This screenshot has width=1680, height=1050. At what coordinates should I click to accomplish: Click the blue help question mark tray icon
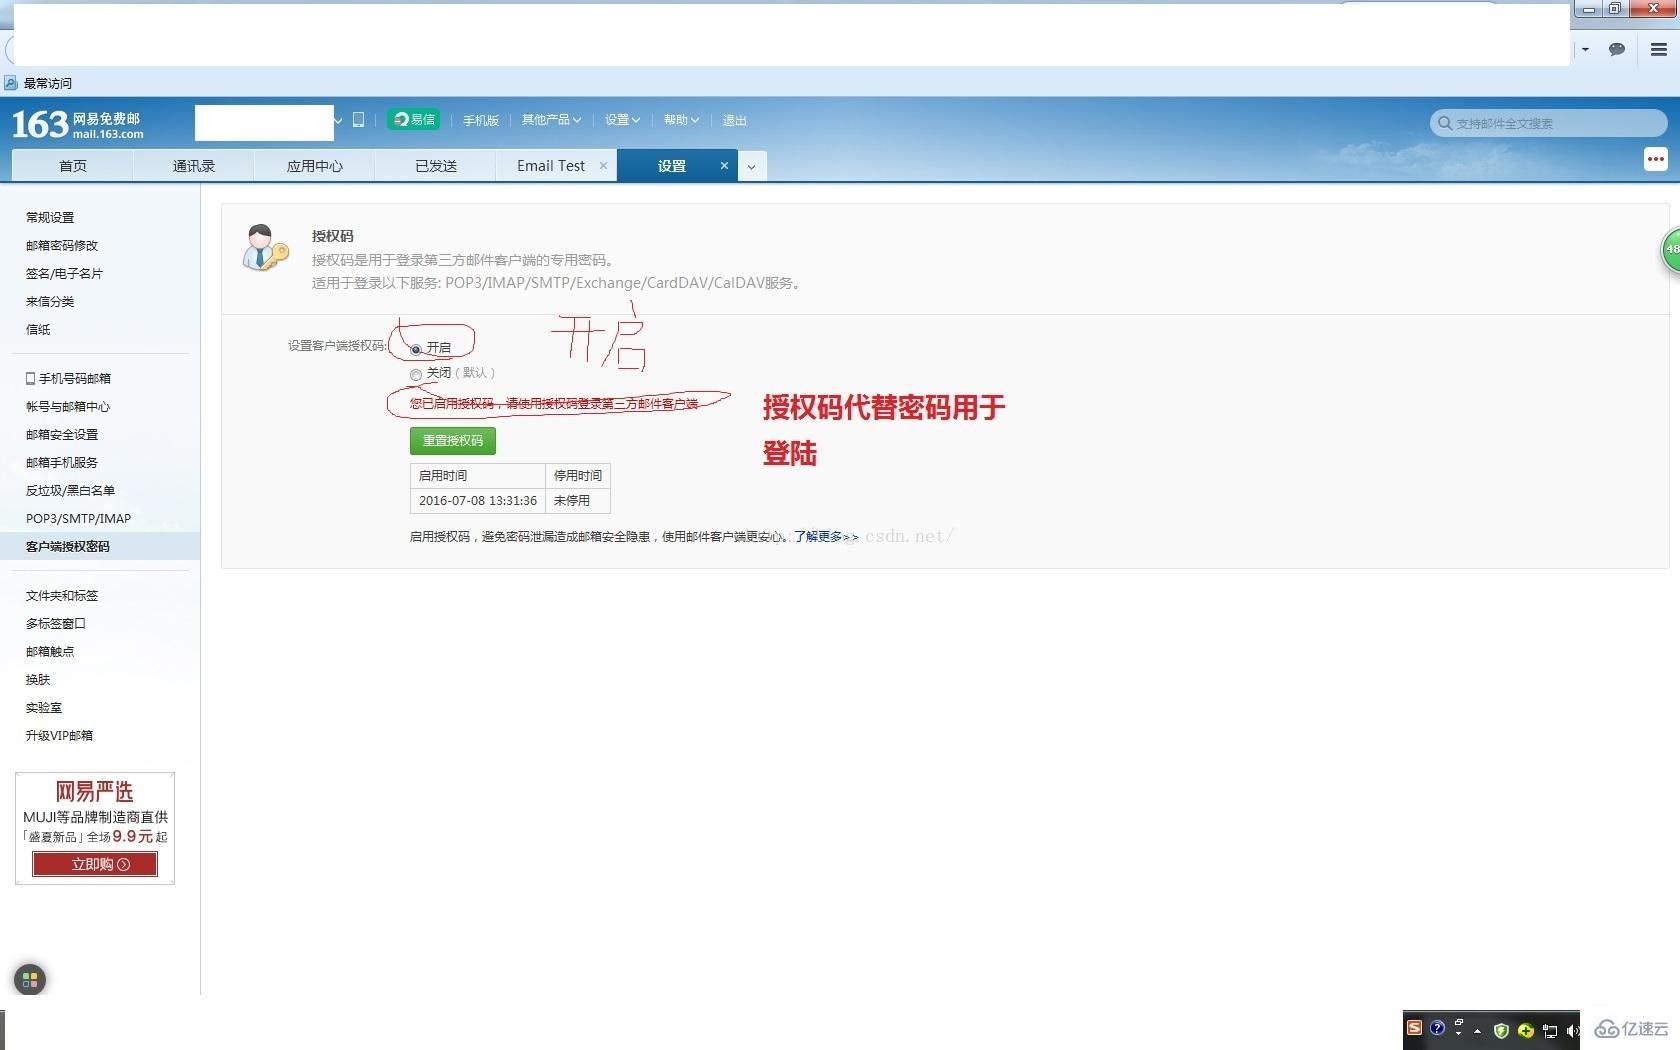click(x=1437, y=1028)
